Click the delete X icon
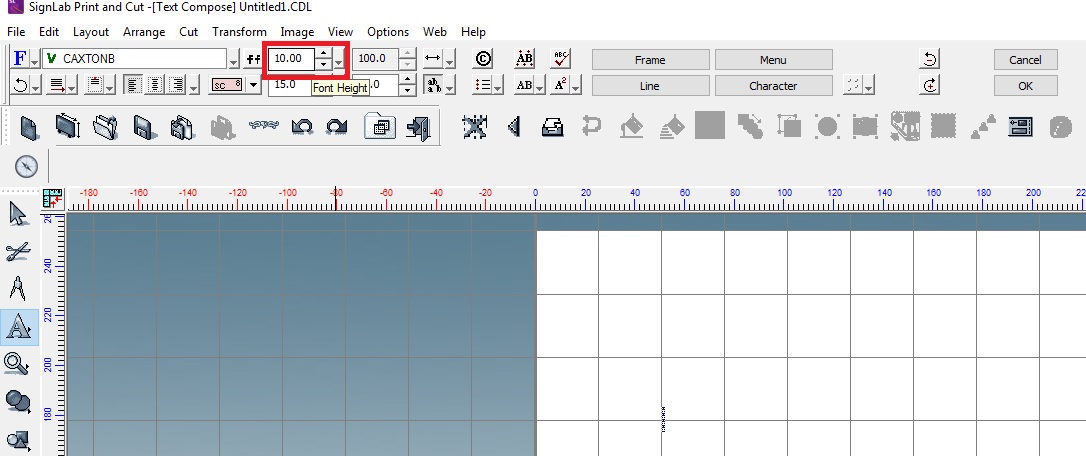Image resolution: width=1086 pixels, height=456 pixels. click(x=475, y=127)
